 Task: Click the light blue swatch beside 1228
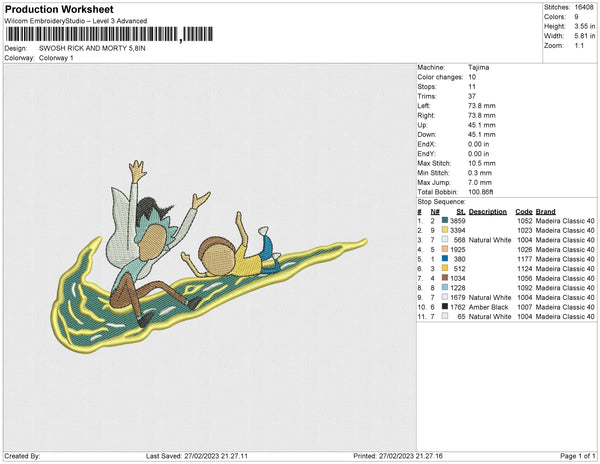(445, 288)
